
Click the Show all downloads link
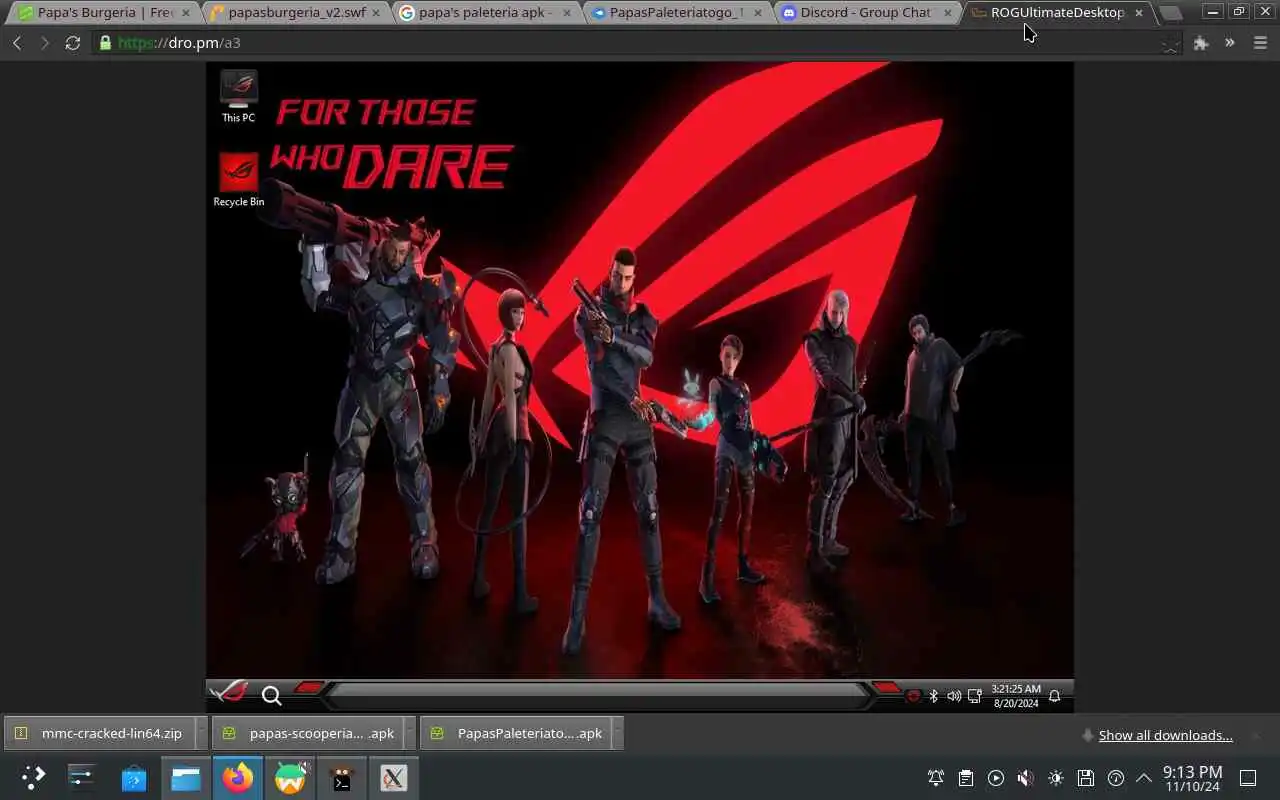pyautogui.click(x=1165, y=735)
